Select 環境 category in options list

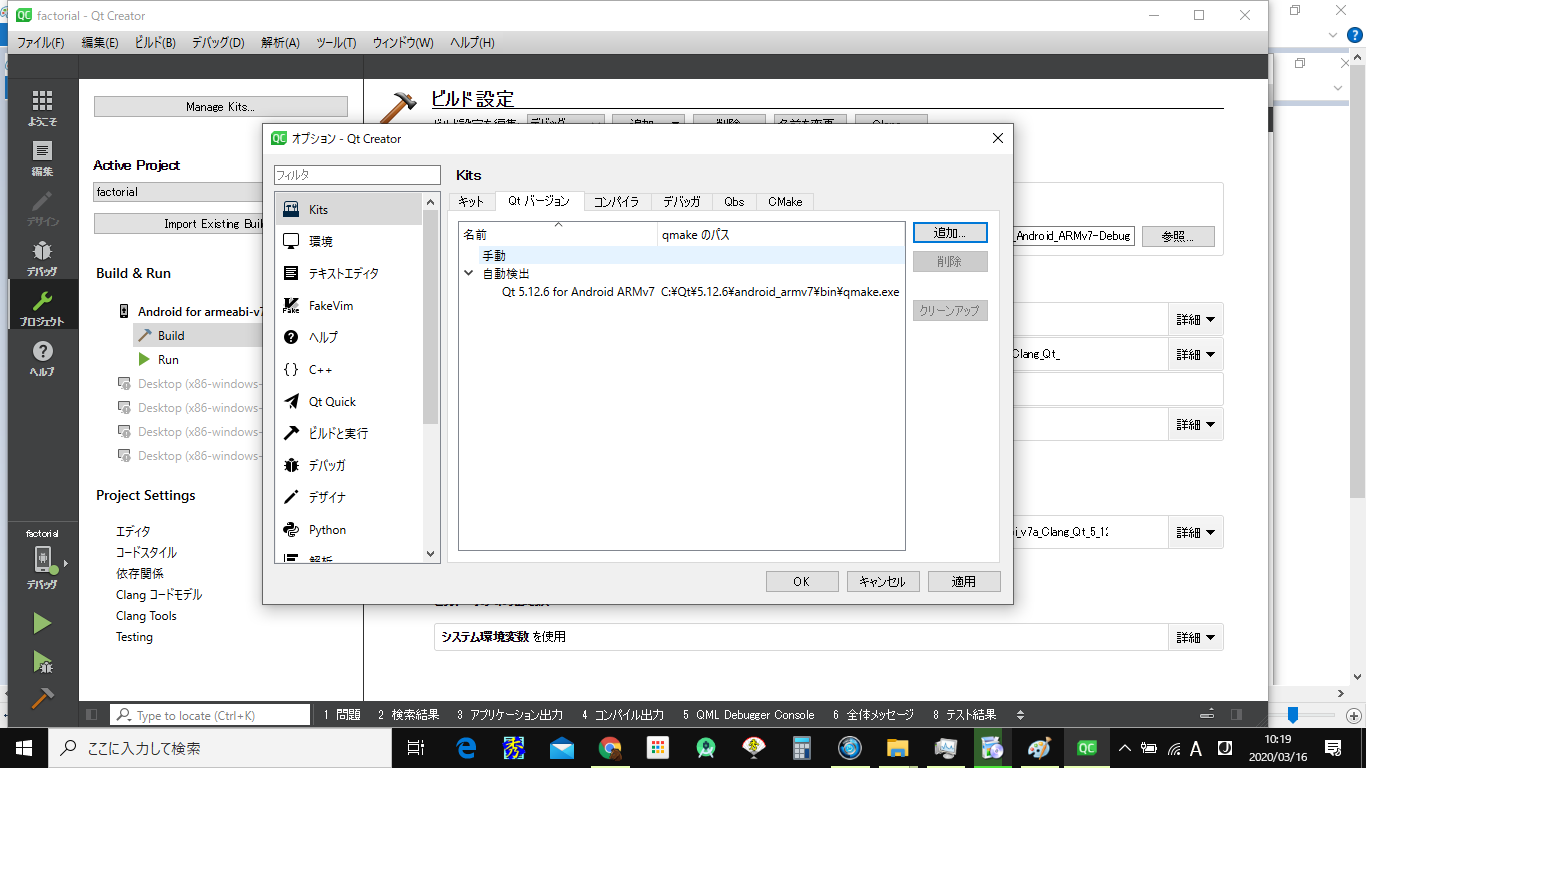tap(349, 241)
